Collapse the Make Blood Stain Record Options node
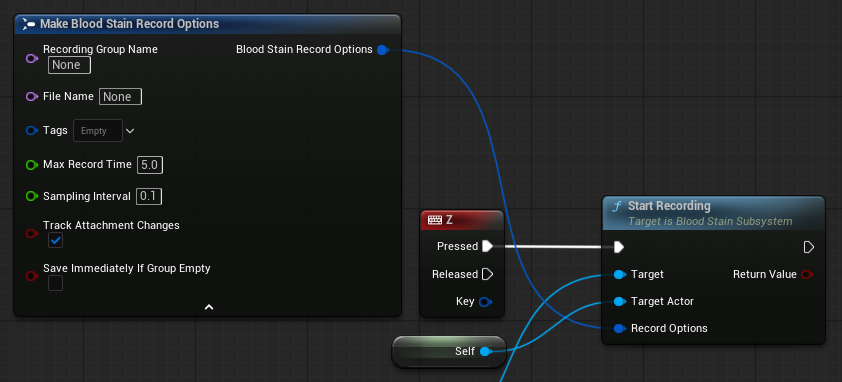Image resolution: width=842 pixels, height=382 pixels. tap(209, 307)
